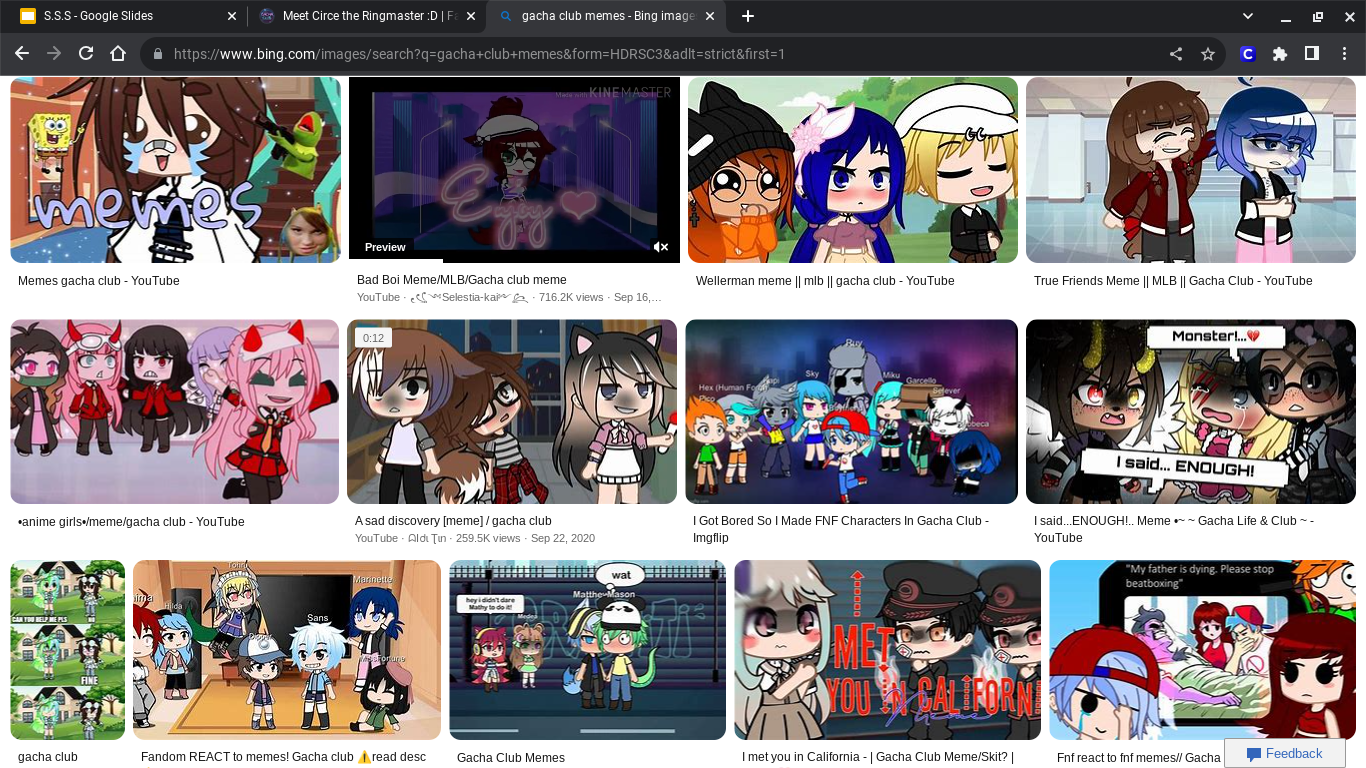The image size is (1366, 768).
Task: Close the Meet Circe the Ringmaster tab
Action: coord(471,16)
